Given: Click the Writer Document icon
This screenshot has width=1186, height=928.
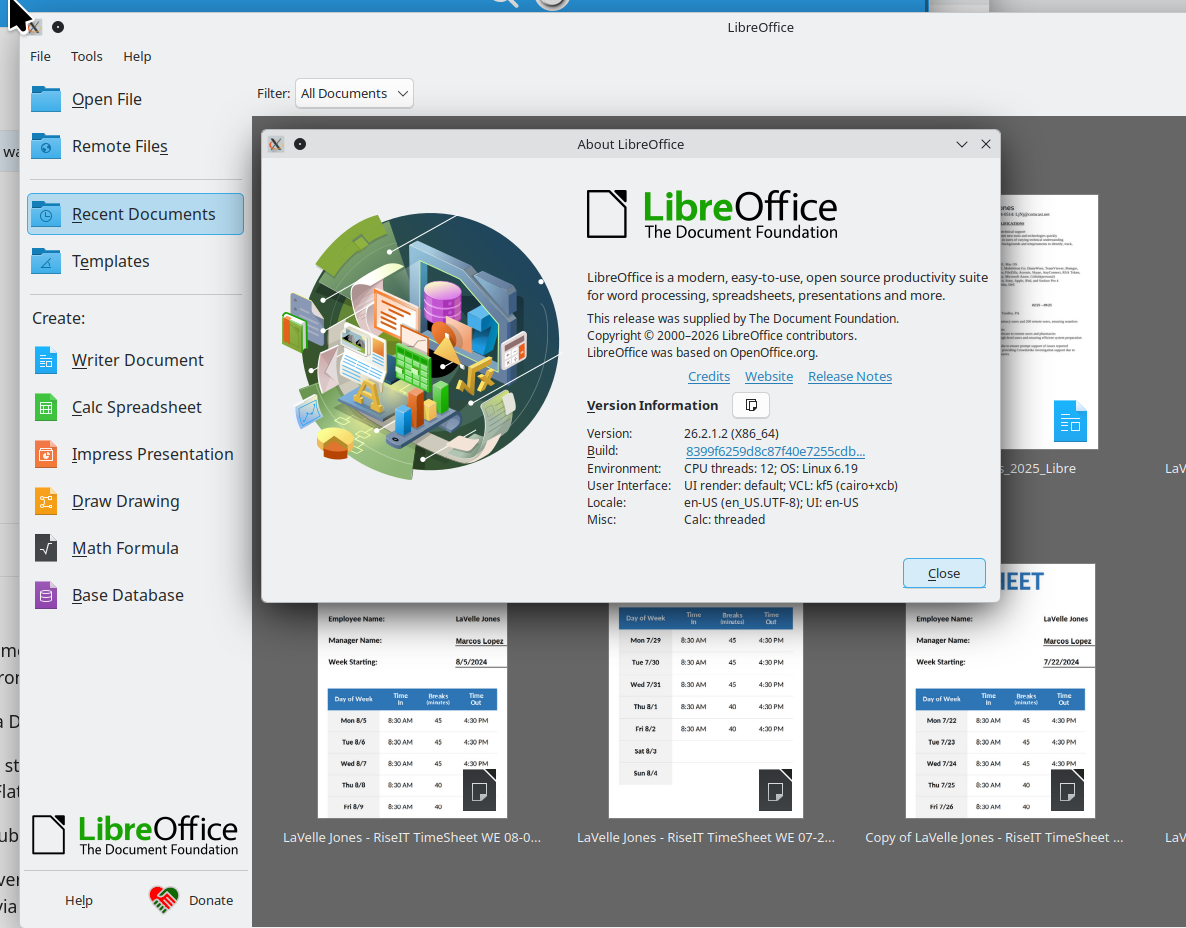Looking at the screenshot, I should [x=46, y=360].
